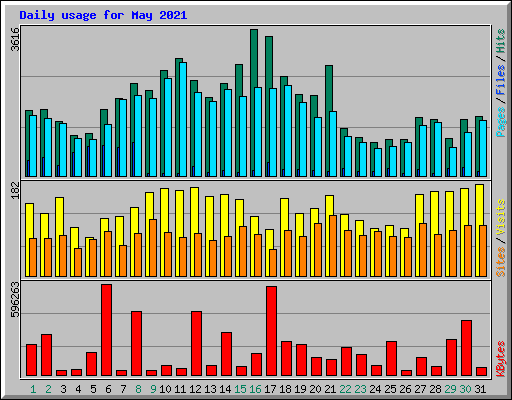Click the cyan files bar for day 1
Viewport: 512px width, 400px height.
33,146
